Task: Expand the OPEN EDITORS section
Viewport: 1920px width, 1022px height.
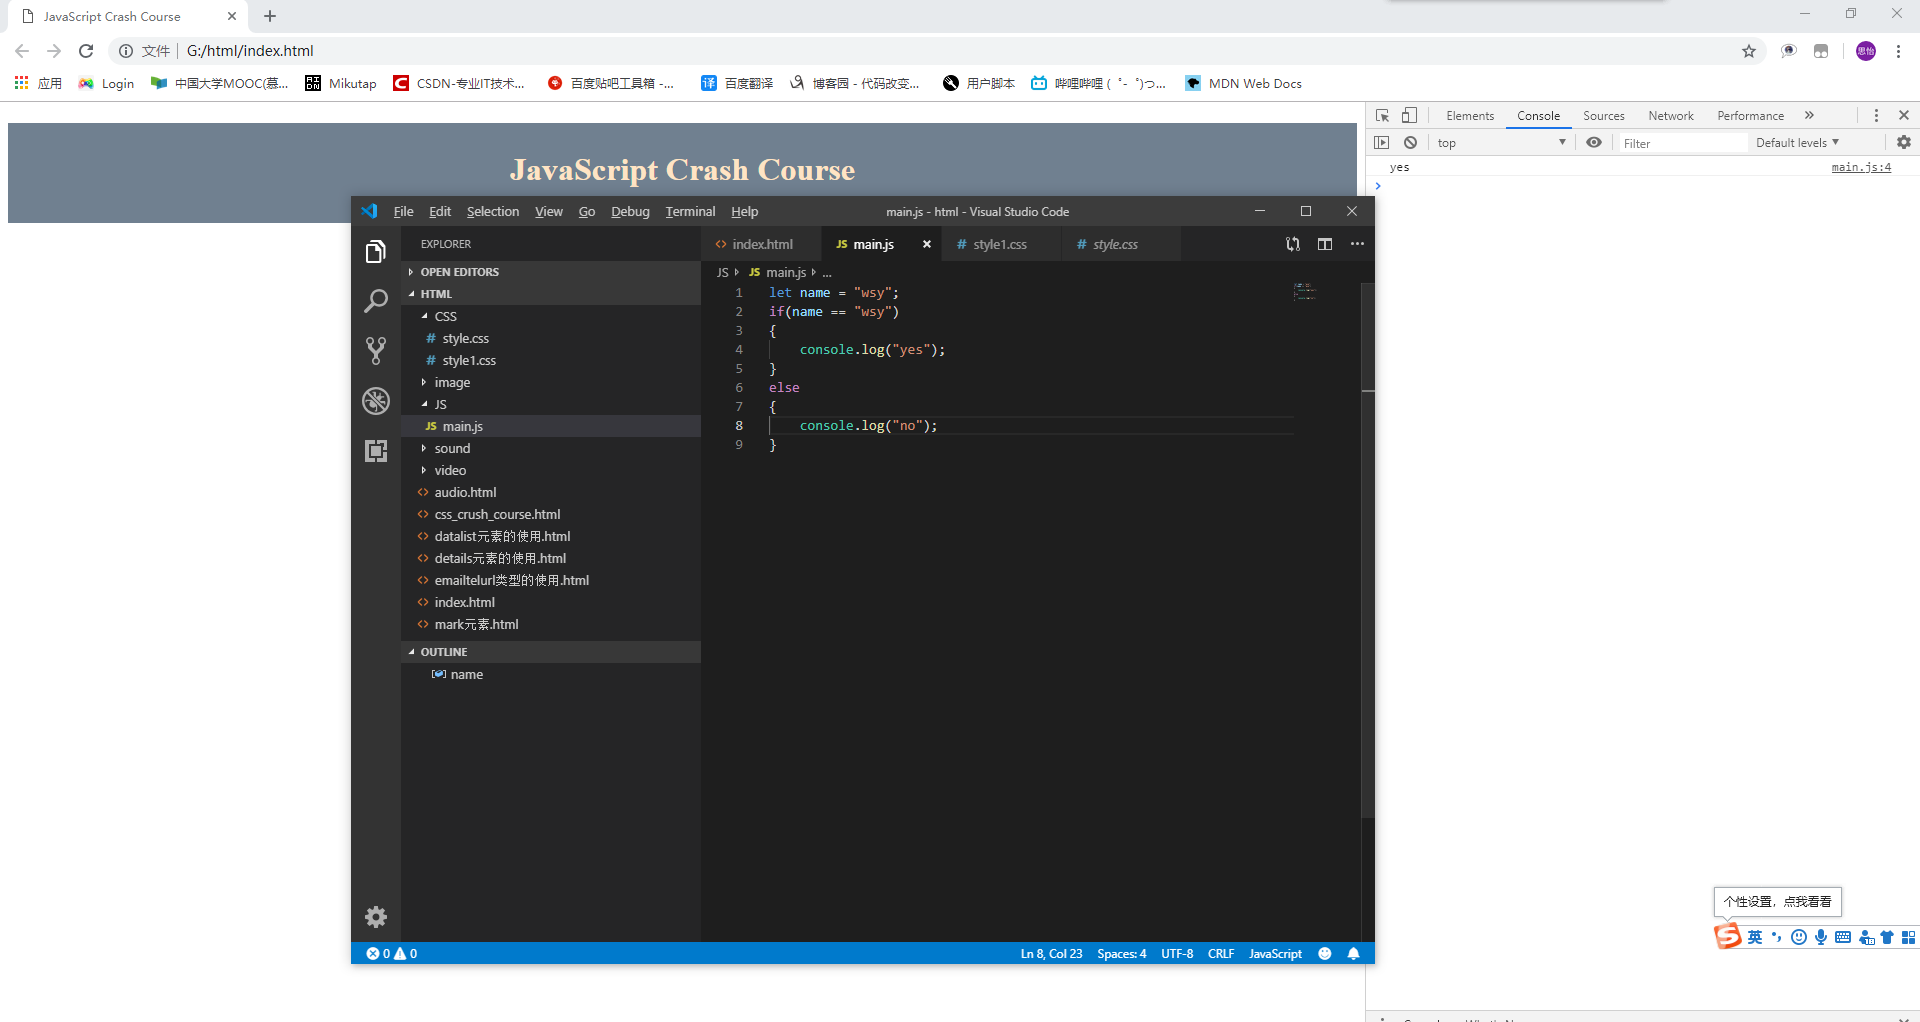Action: pyautogui.click(x=551, y=272)
